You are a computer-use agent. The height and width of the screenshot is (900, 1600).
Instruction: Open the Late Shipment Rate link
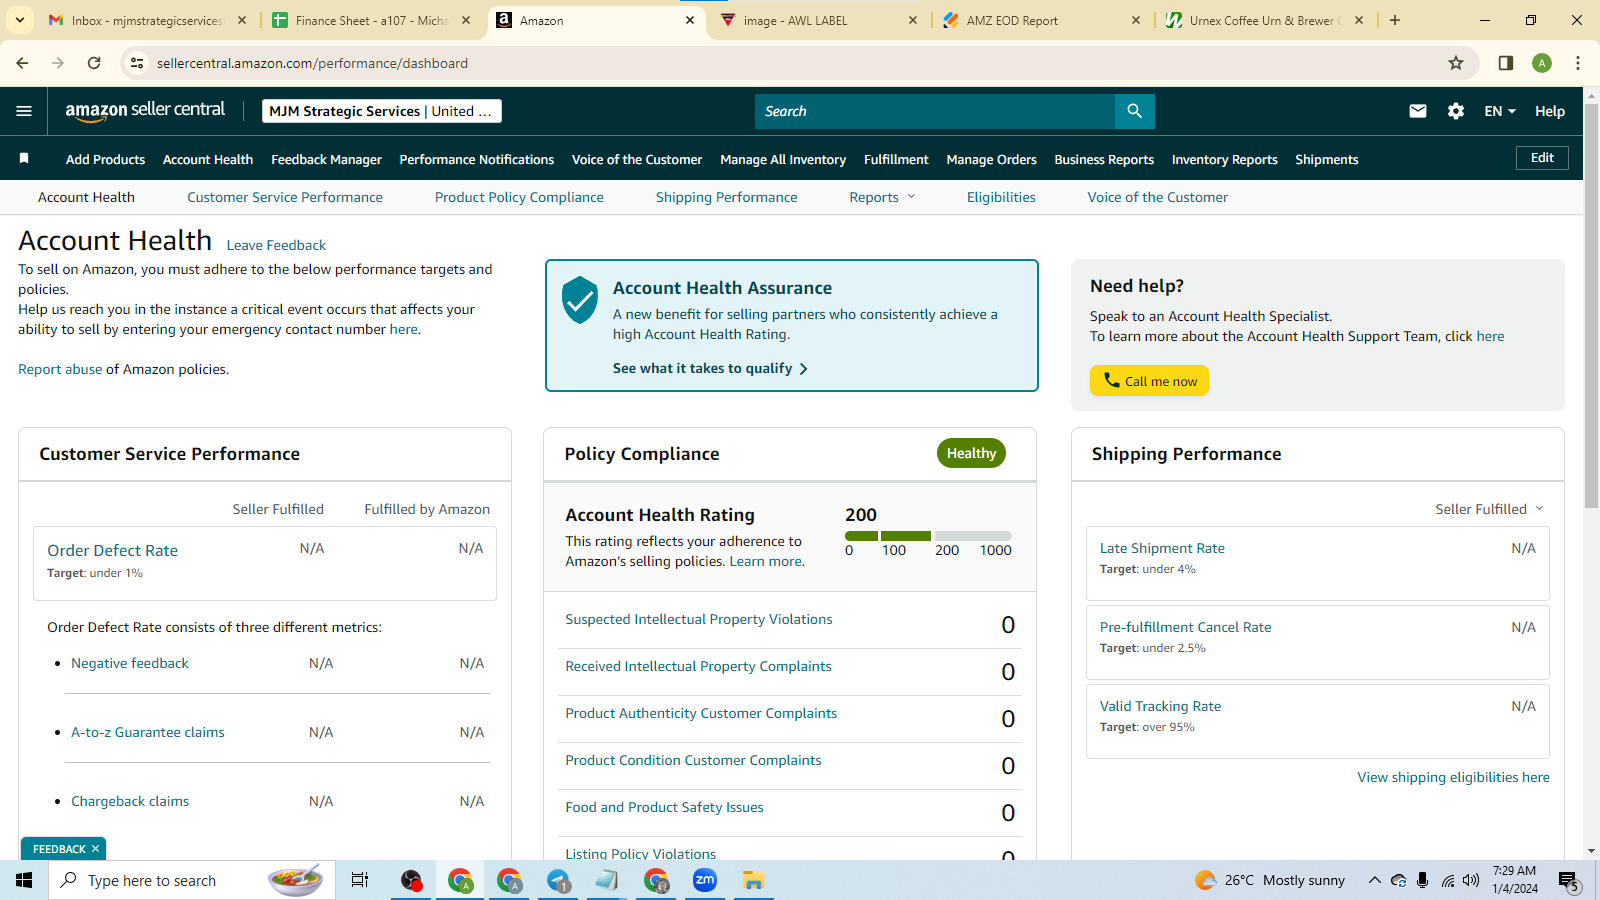point(1162,548)
